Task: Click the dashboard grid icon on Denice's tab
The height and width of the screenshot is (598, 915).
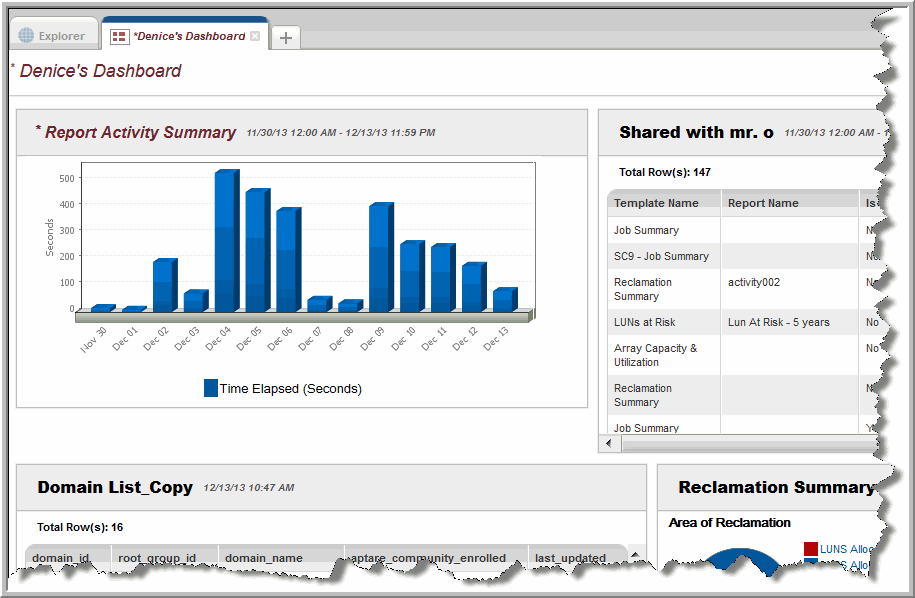Action: pyautogui.click(x=119, y=36)
